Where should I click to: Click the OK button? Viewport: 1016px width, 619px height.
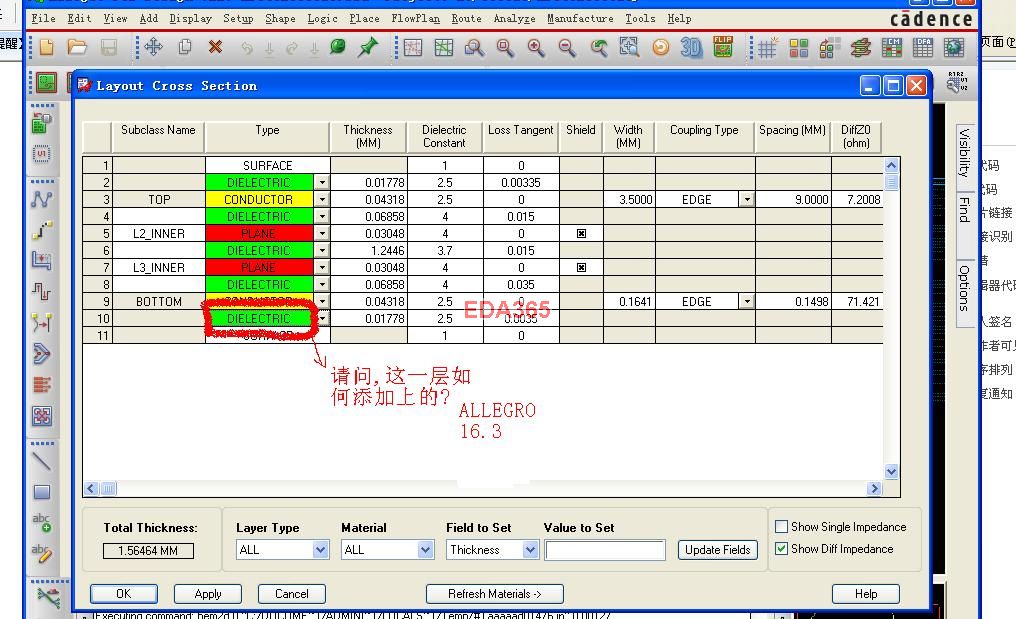[124, 594]
